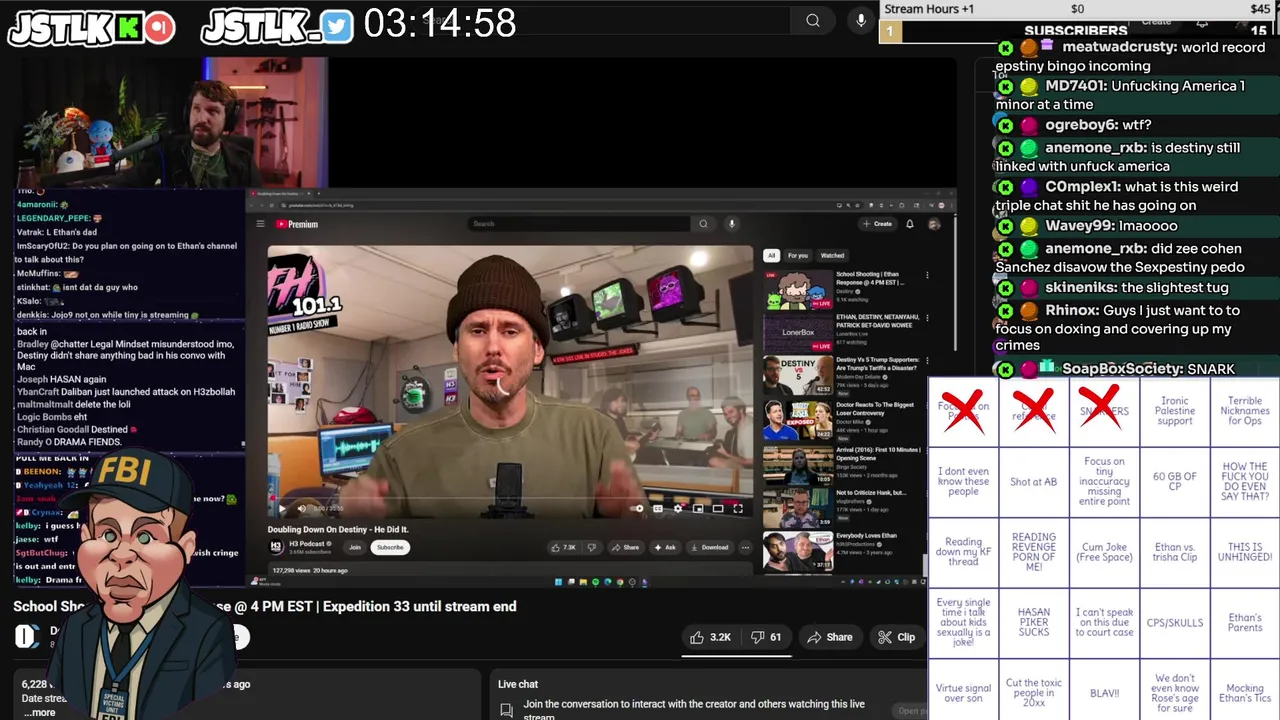Click the outer YouTube voice search microphone
This screenshot has width=1280, height=720.
coord(861,20)
